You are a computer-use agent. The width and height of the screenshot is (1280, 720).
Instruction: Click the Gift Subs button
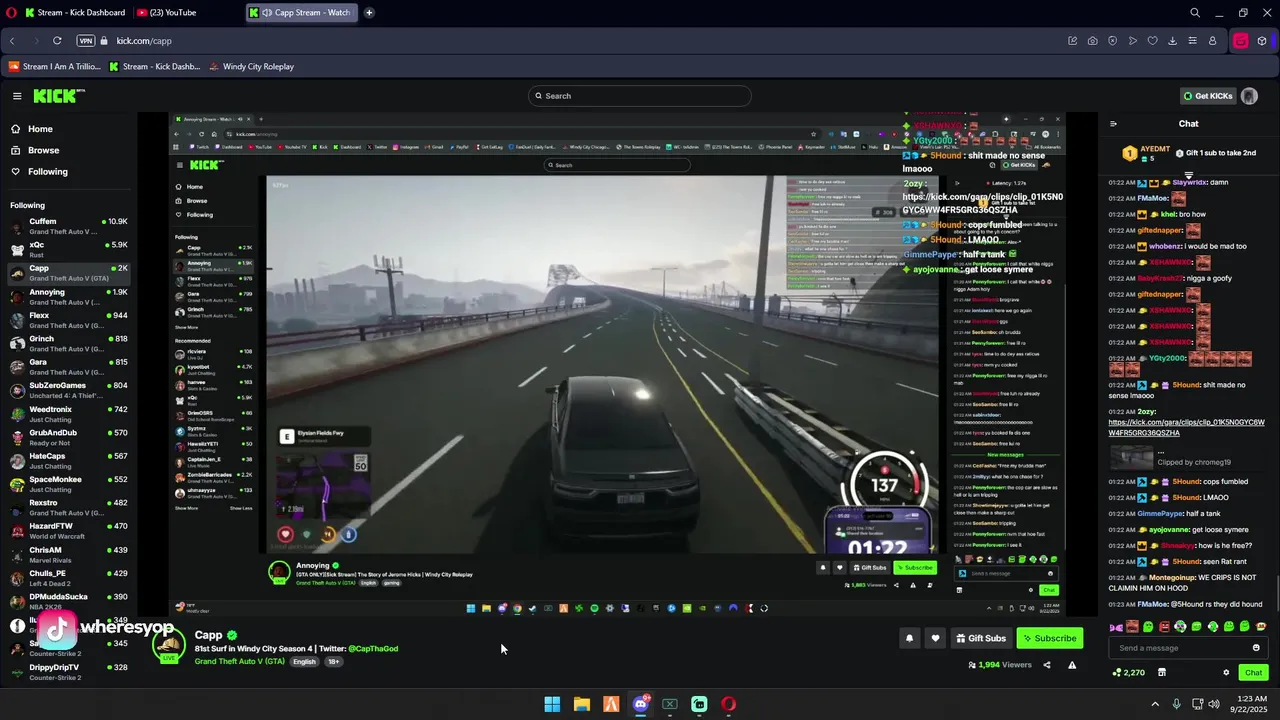pyautogui.click(x=980, y=638)
